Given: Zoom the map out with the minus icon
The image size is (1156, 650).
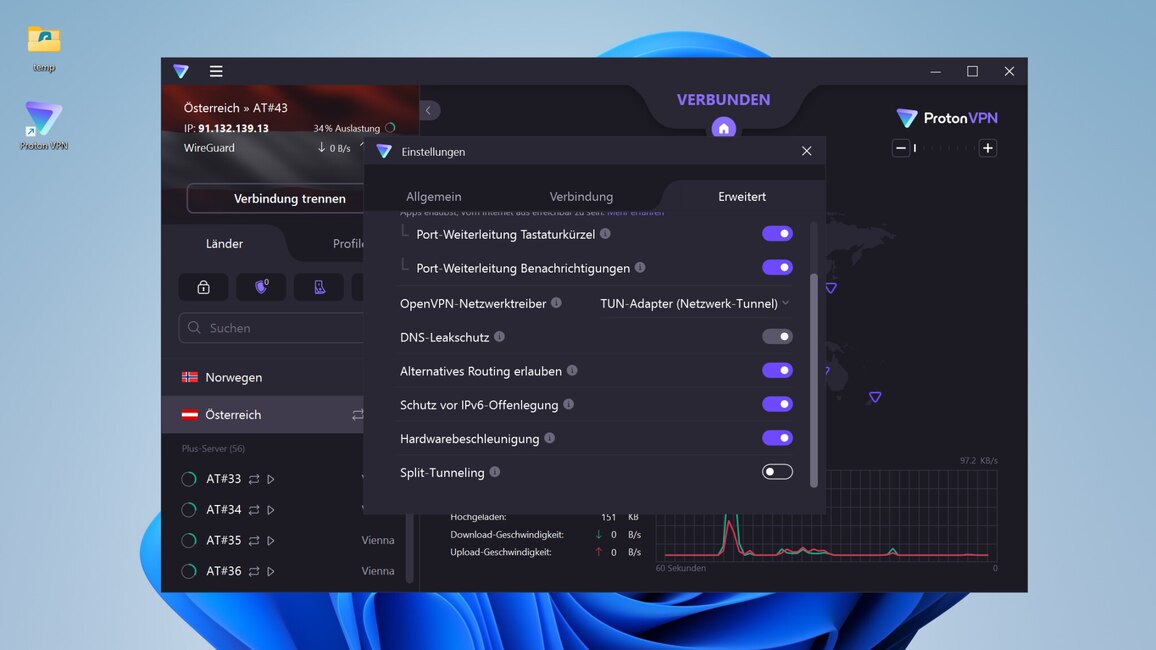Looking at the screenshot, I should [x=900, y=147].
